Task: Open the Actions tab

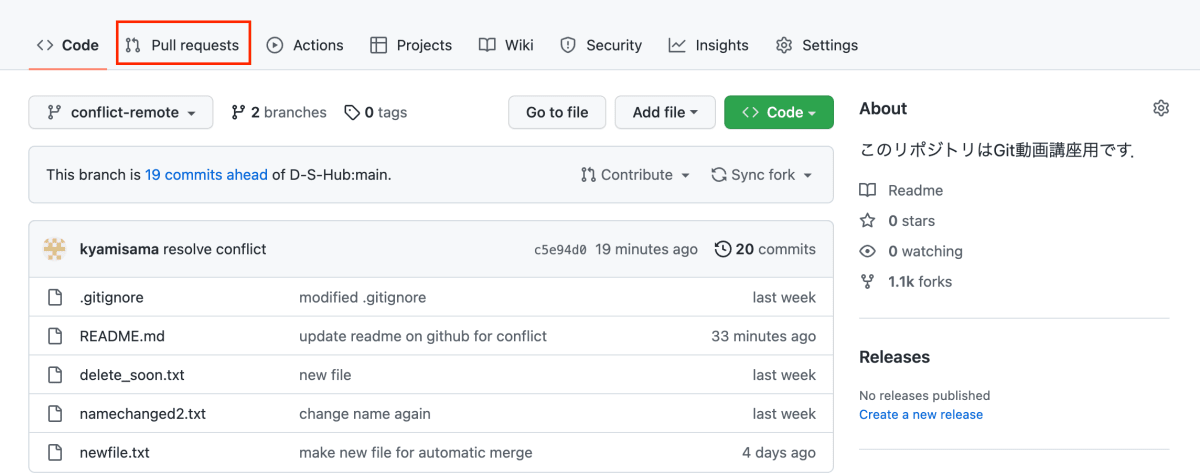Action: point(305,45)
